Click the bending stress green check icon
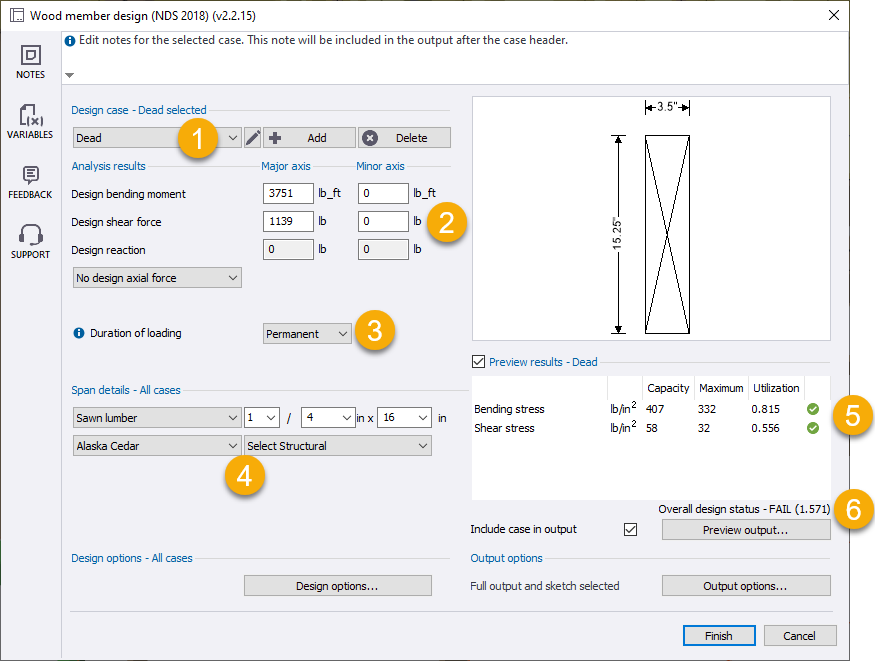 click(813, 409)
